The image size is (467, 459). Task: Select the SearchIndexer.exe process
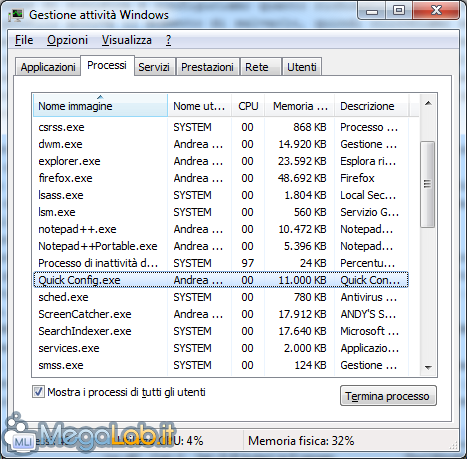(x=221, y=331)
